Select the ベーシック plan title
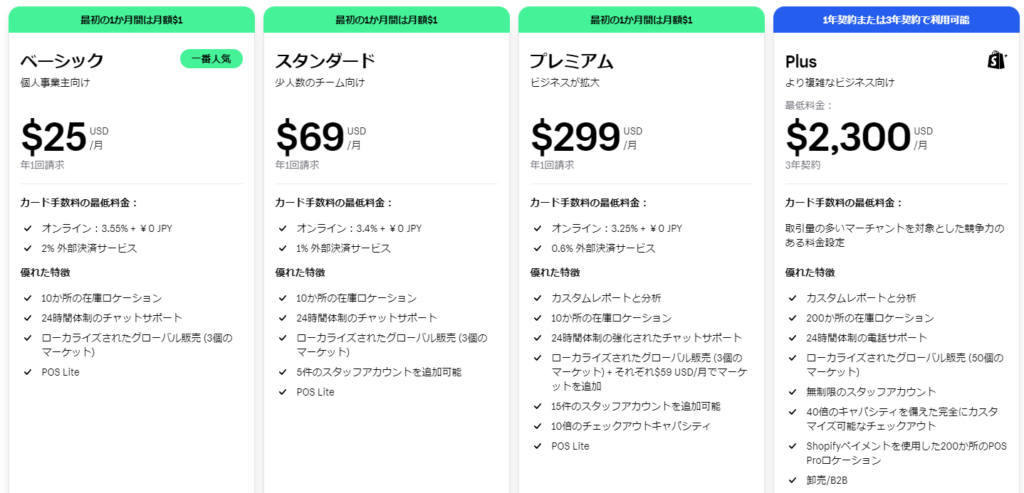1024x493 pixels. (62, 61)
